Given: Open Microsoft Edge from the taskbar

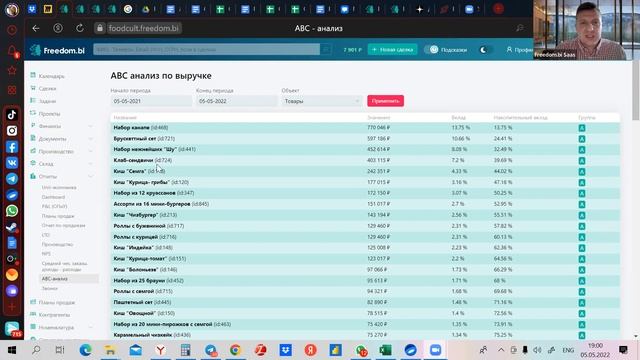Looking at the screenshot, I should point(85,350).
